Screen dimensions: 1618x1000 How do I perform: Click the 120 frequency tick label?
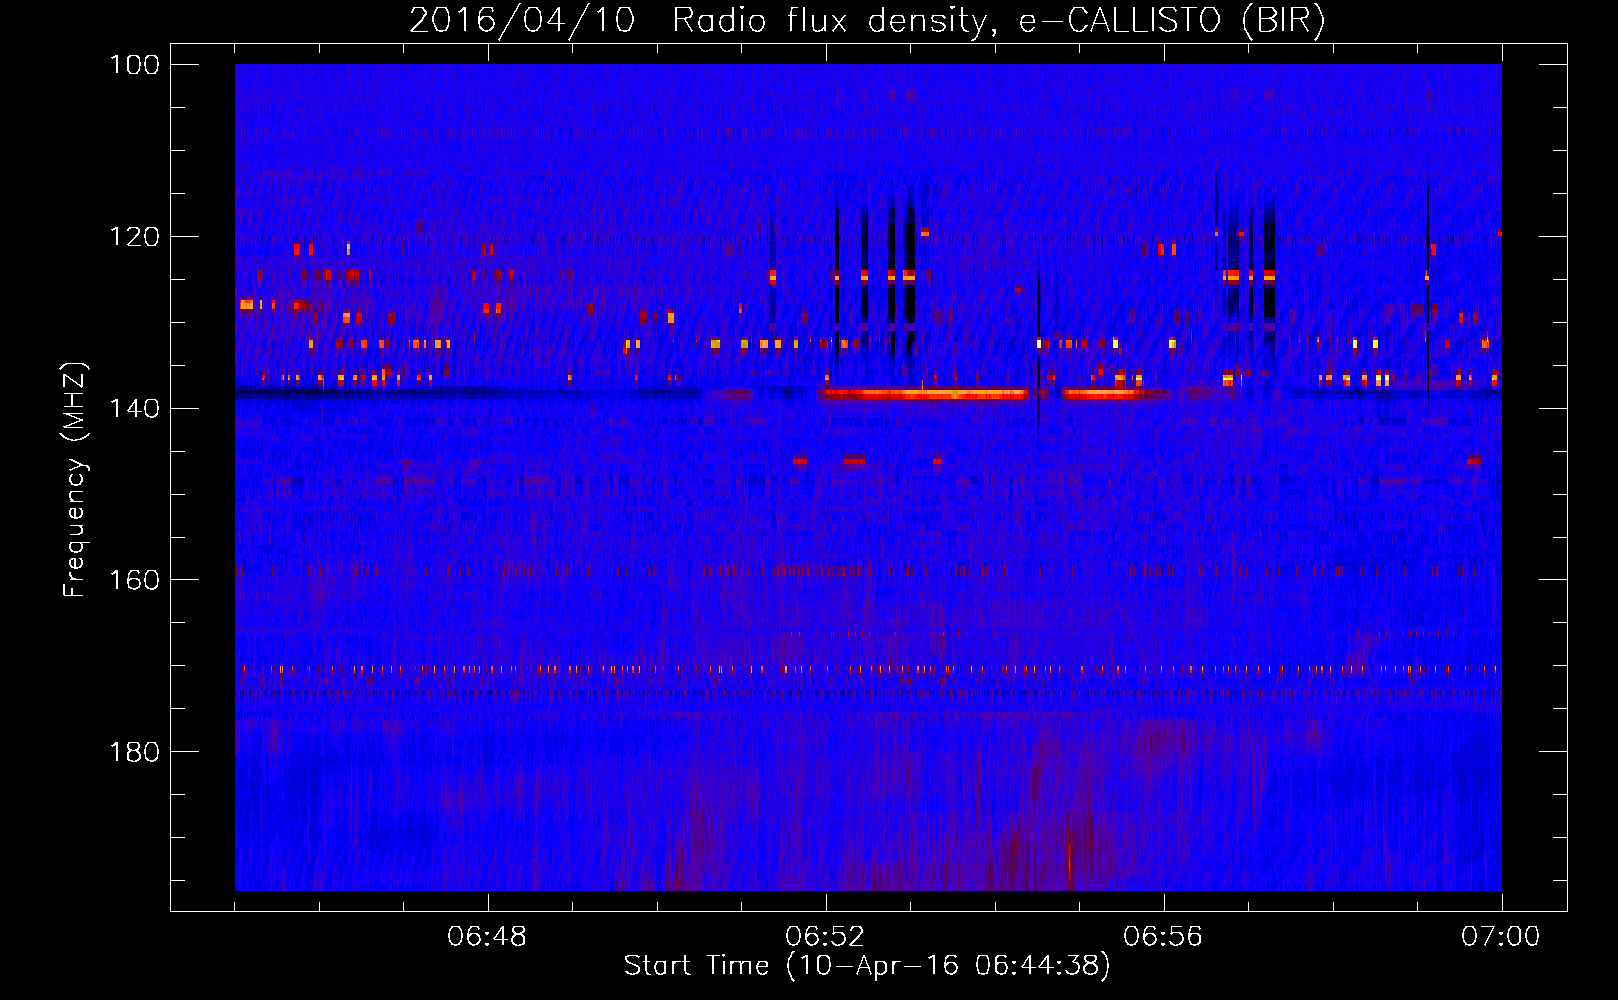(x=134, y=237)
